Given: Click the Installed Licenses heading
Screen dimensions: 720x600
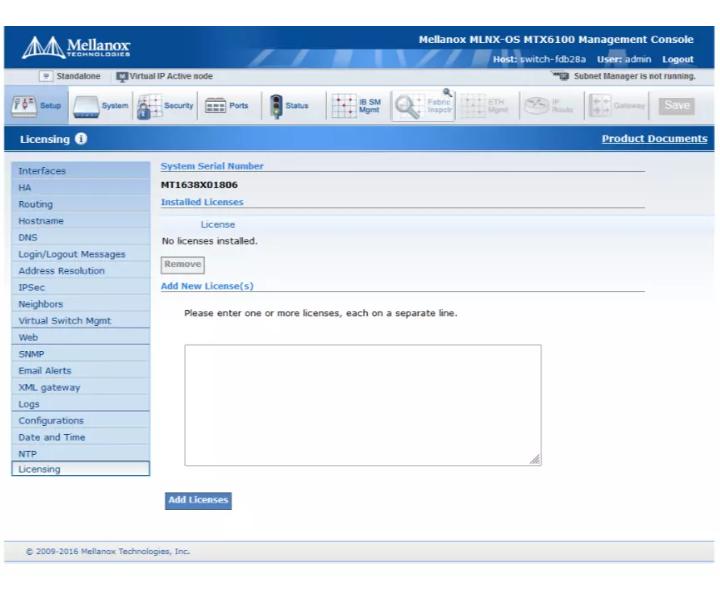Looking at the screenshot, I should (202, 202).
